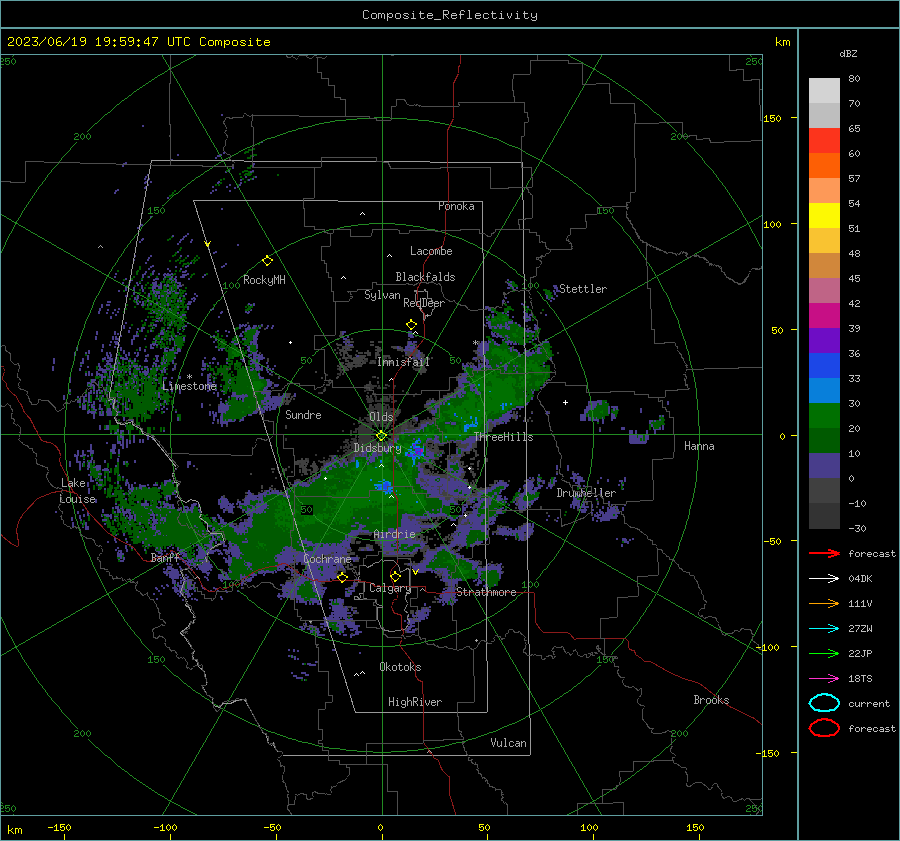Viewport: 900px width, 841px height.
Task: Click the Cochrane label
Action: point(327,559)
